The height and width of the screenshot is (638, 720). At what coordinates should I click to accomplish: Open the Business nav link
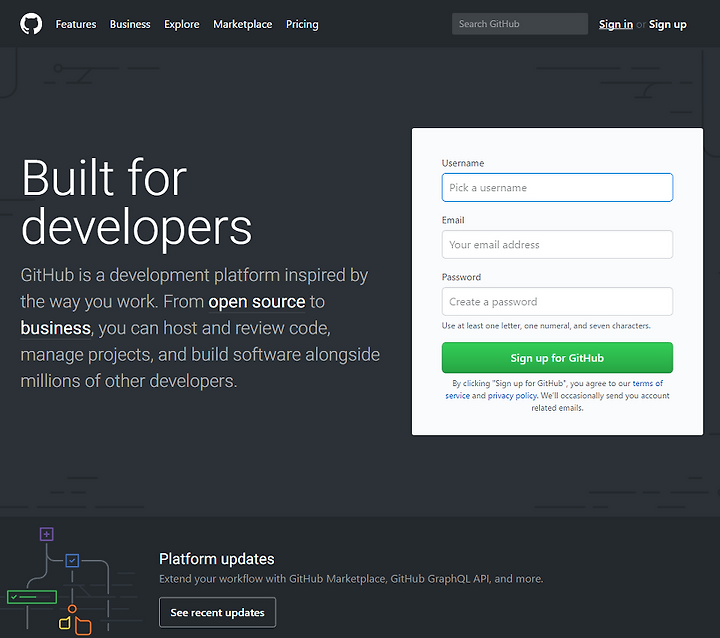click(x=130, y=24)
